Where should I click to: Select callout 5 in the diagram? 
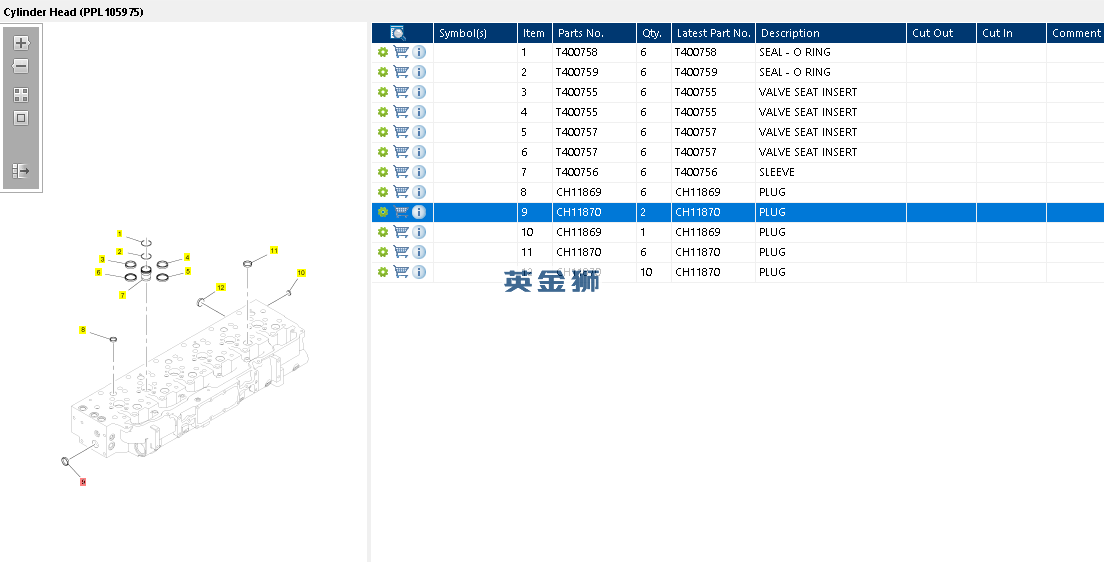click(x=188, y=271)
